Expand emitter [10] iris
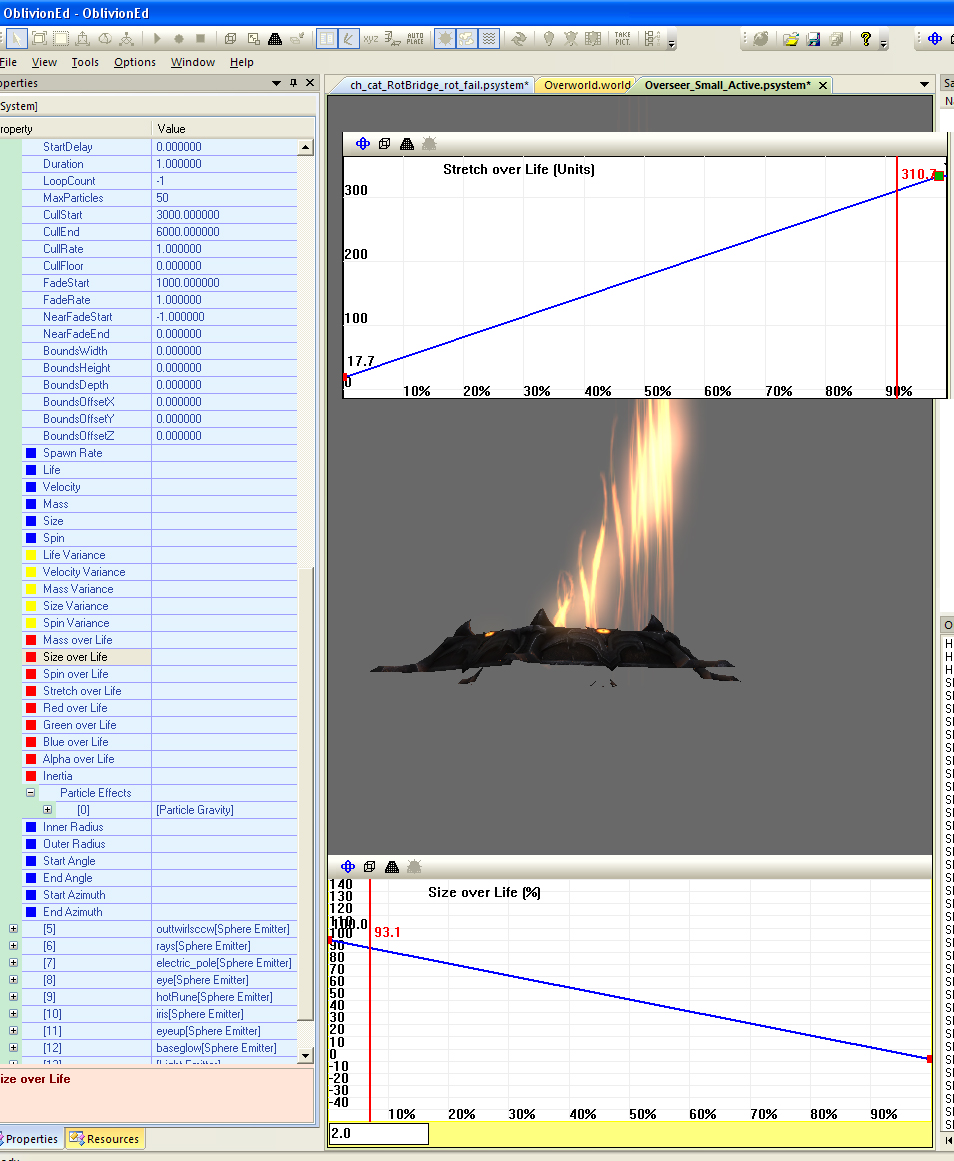This screenshot has height=1161, width=954. point(13,1014)
